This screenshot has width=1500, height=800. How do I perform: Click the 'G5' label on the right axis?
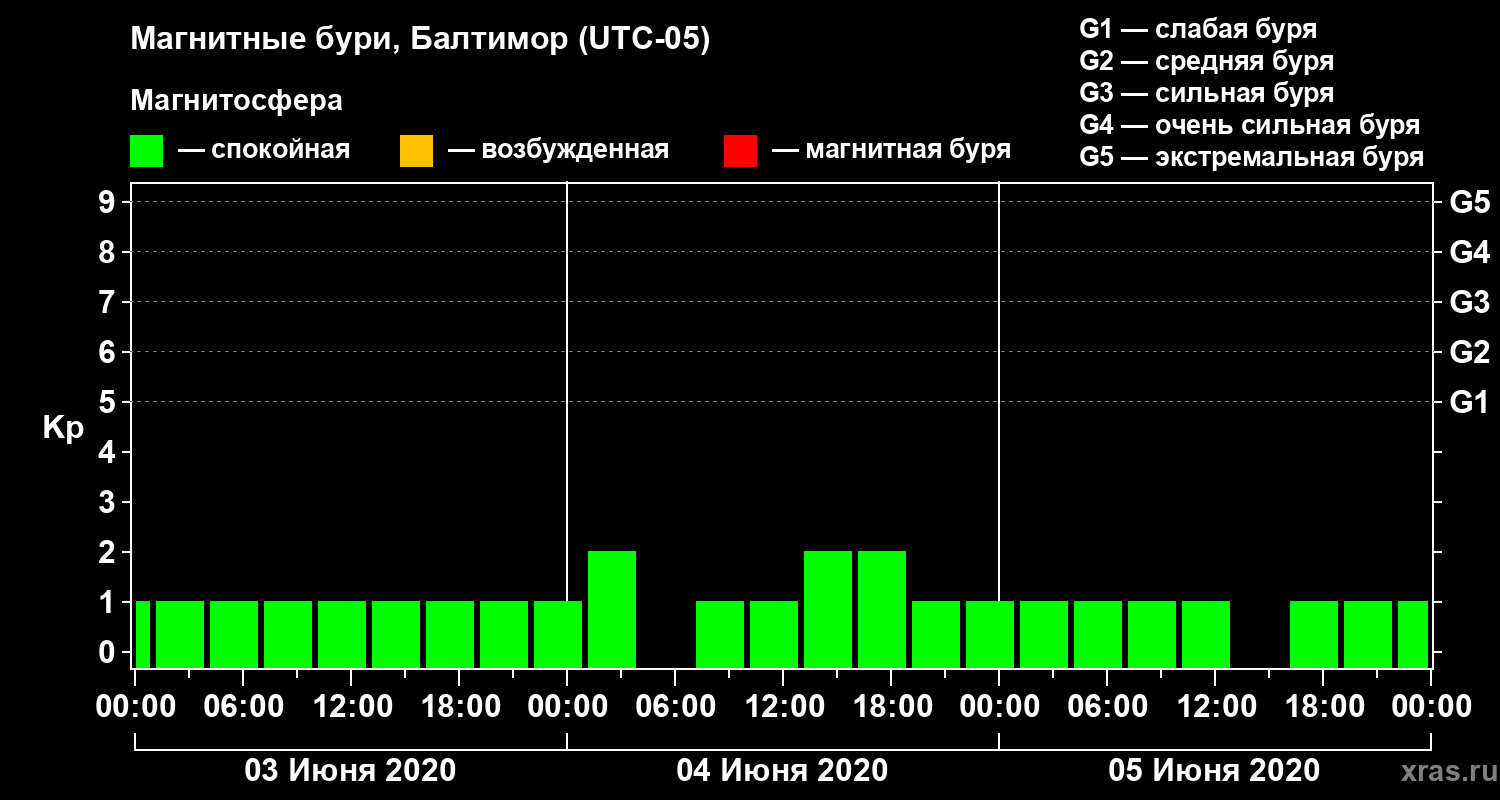[x=1469, y=203]
